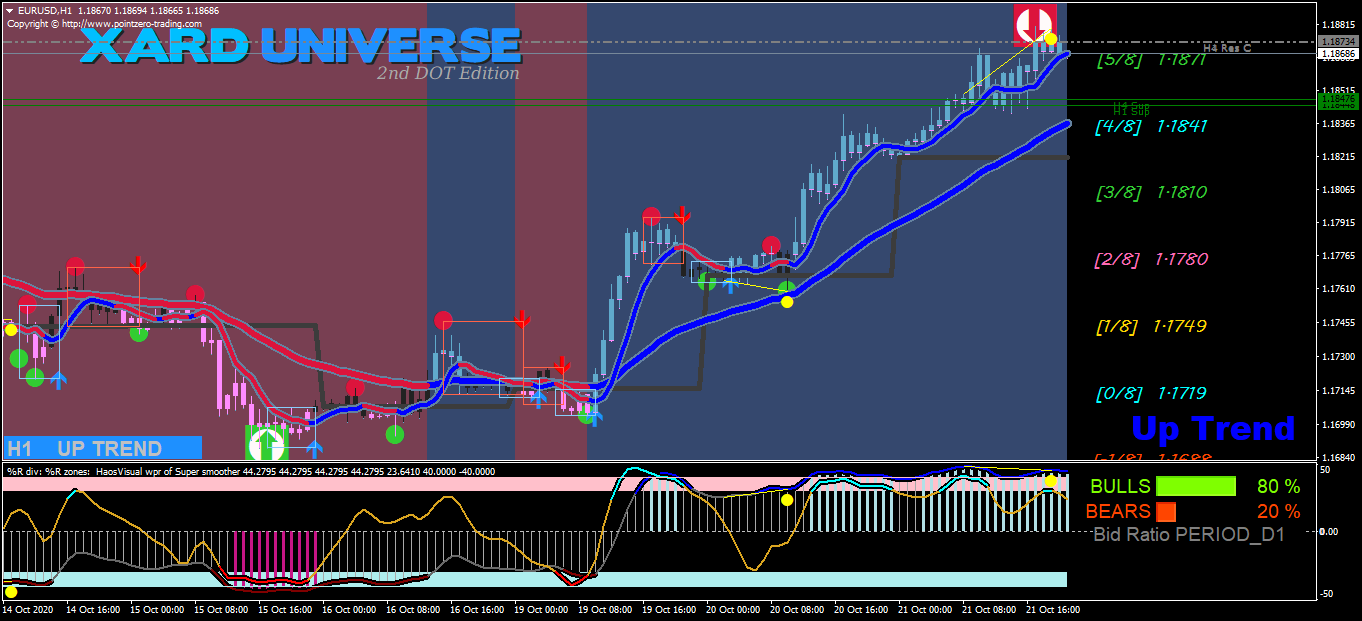Click the large blue Up Trend text

pyautogui.click(x=1213, y=428)
